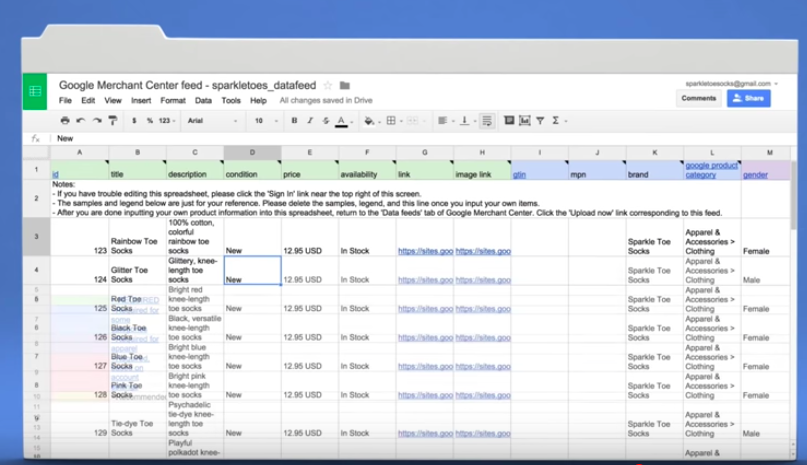The image size is (807, 465).
Task: Click the google product category link
Action: point(711,170)
